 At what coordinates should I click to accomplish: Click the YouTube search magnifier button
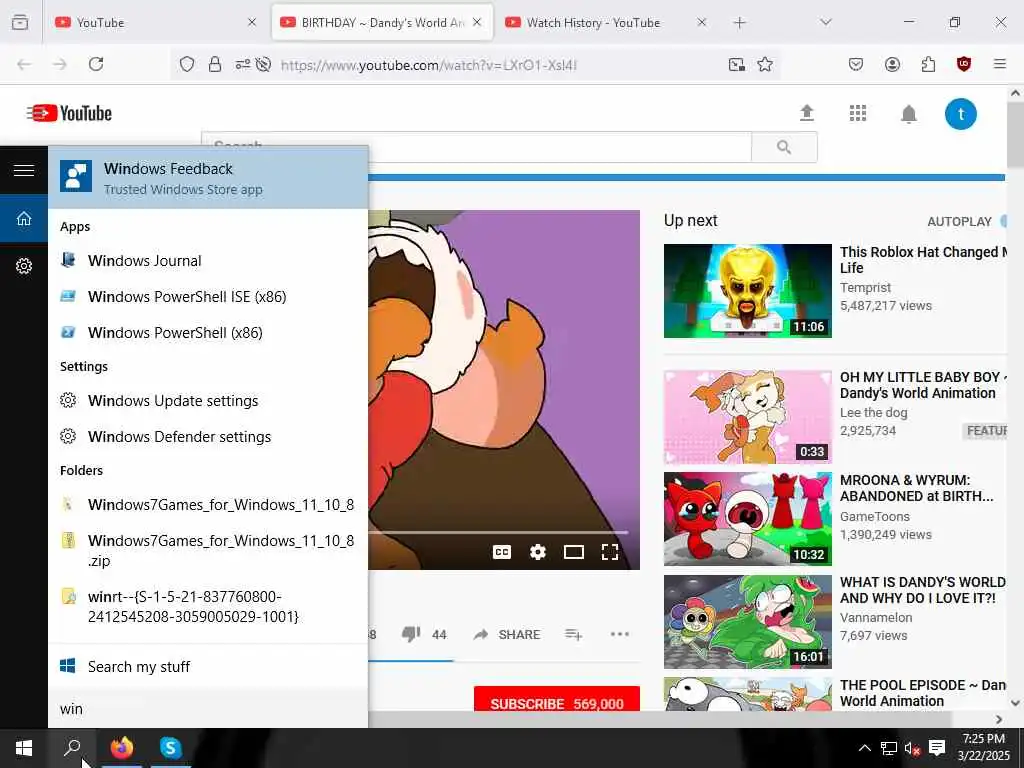point(784,147)
